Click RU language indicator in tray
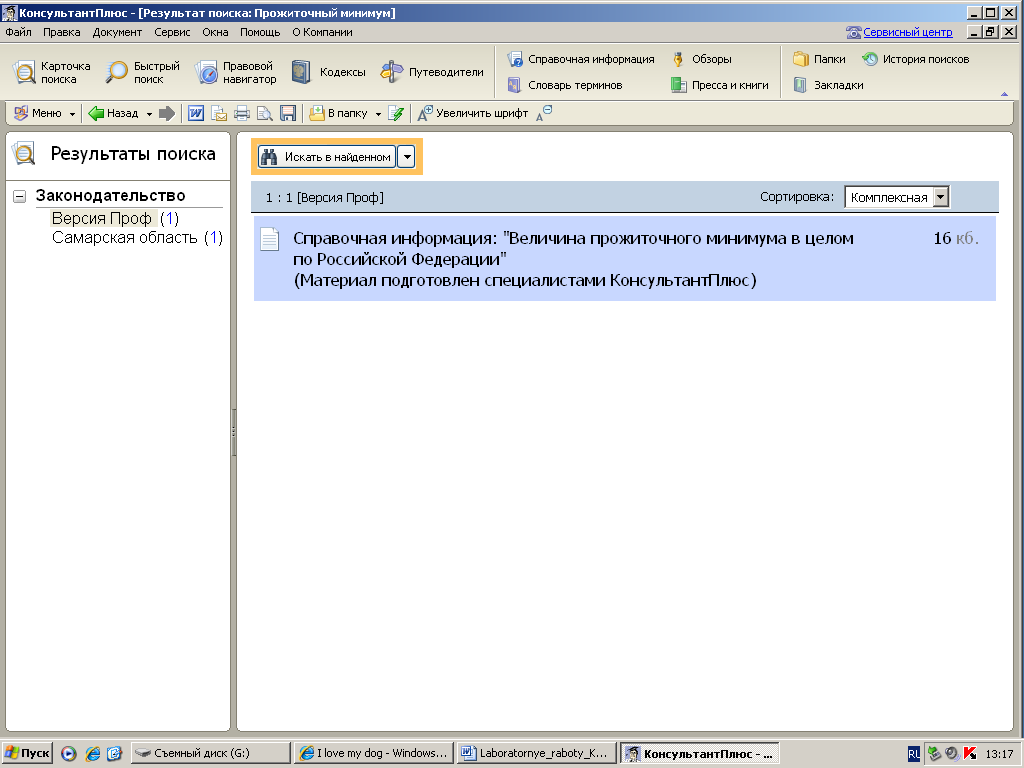Viewport: 1024px width, 768px height. tap(914, 754)
